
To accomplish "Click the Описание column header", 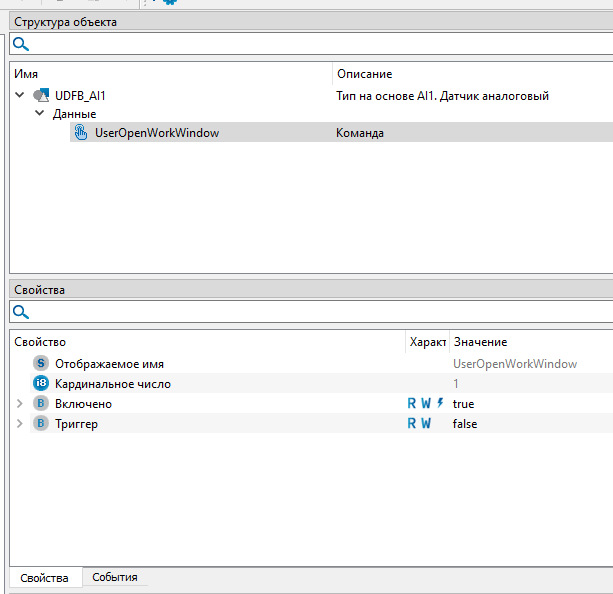I will 365,74.
